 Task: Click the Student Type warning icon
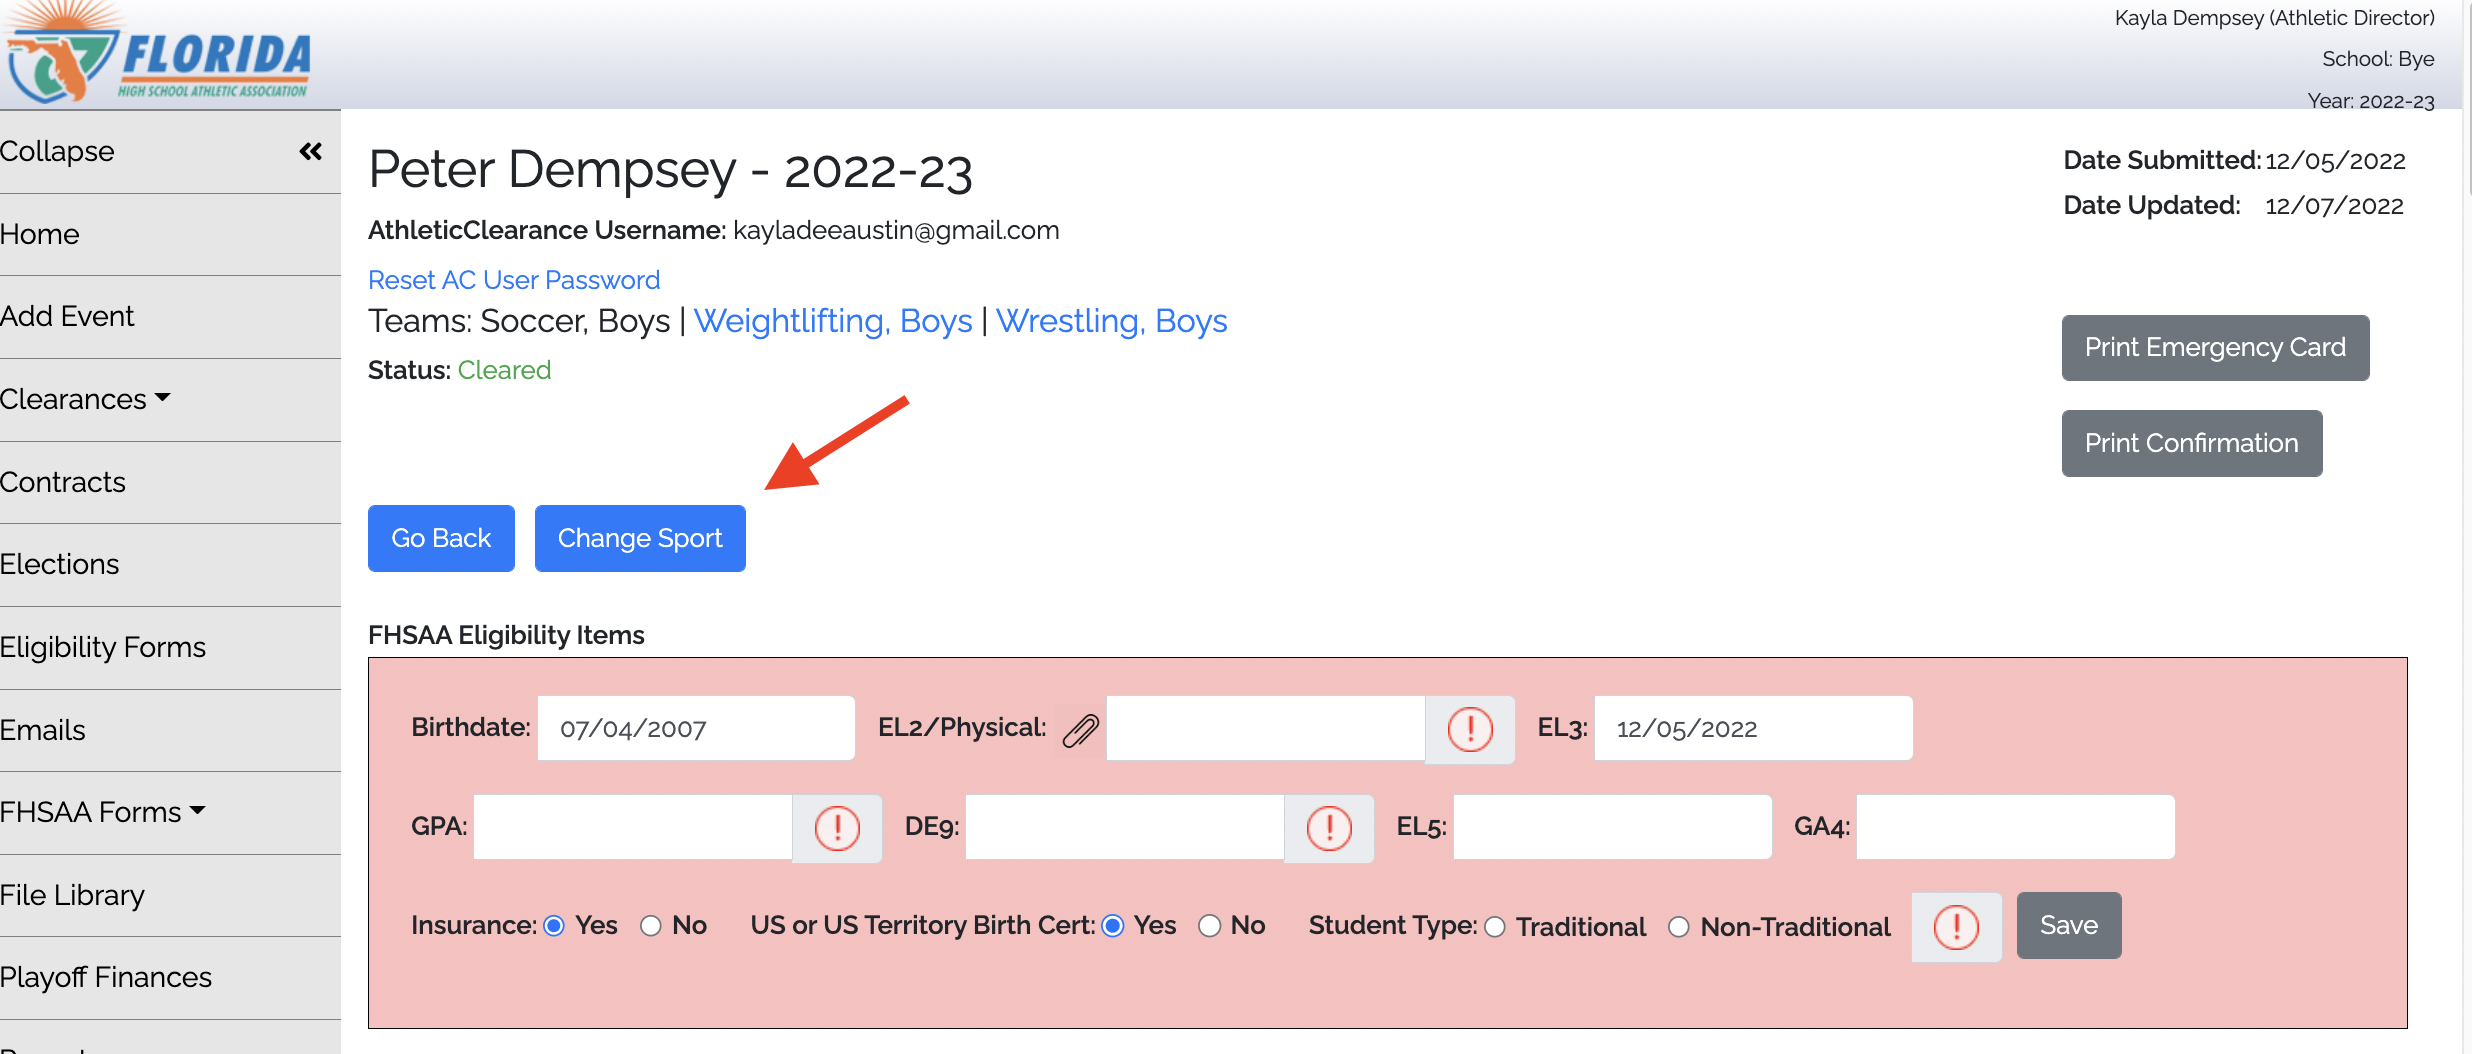1956,927
